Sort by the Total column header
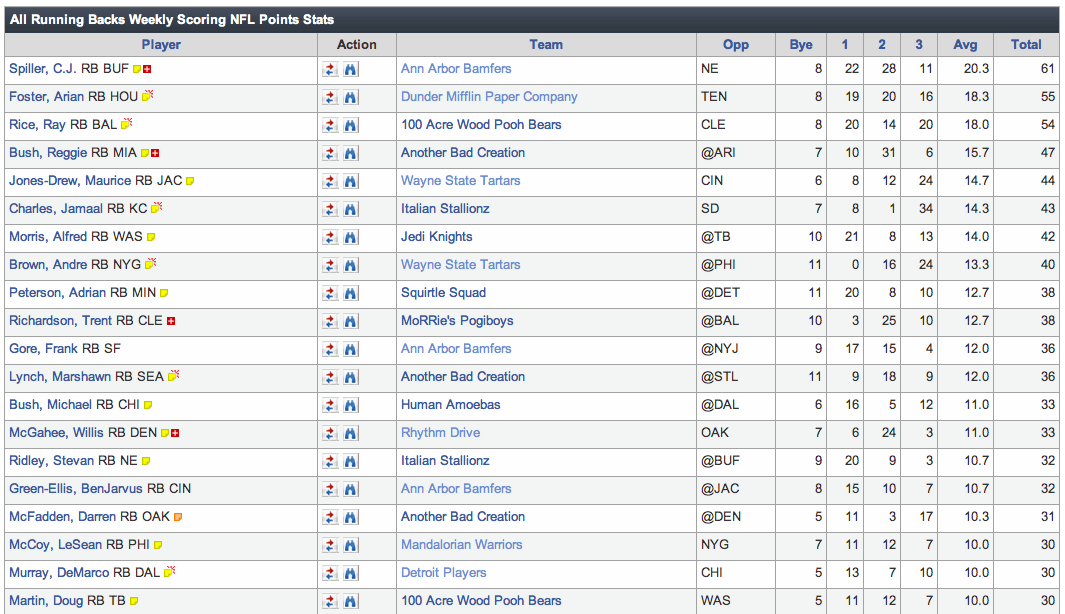This screenshot has height=614, width=1065. tap(1026, 44)
